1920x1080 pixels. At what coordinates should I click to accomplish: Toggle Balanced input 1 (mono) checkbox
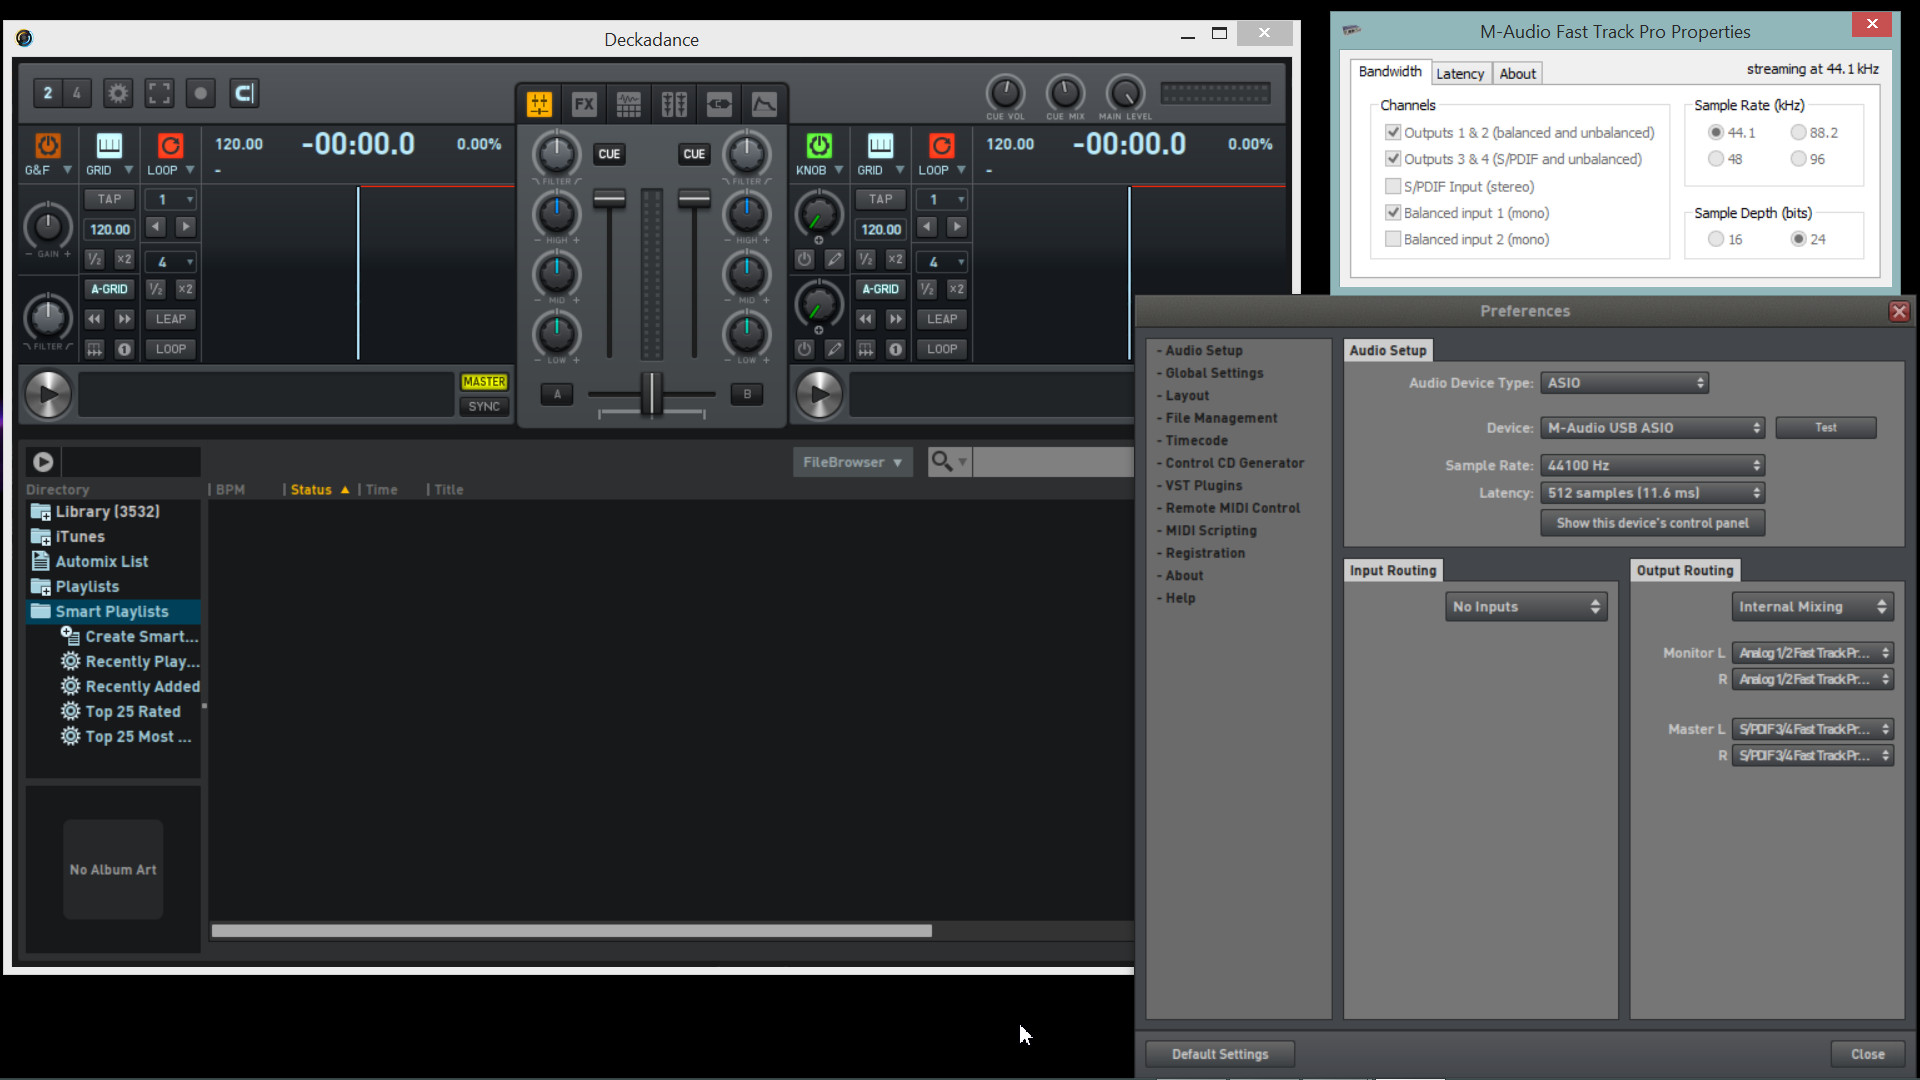coord(1392,212)
